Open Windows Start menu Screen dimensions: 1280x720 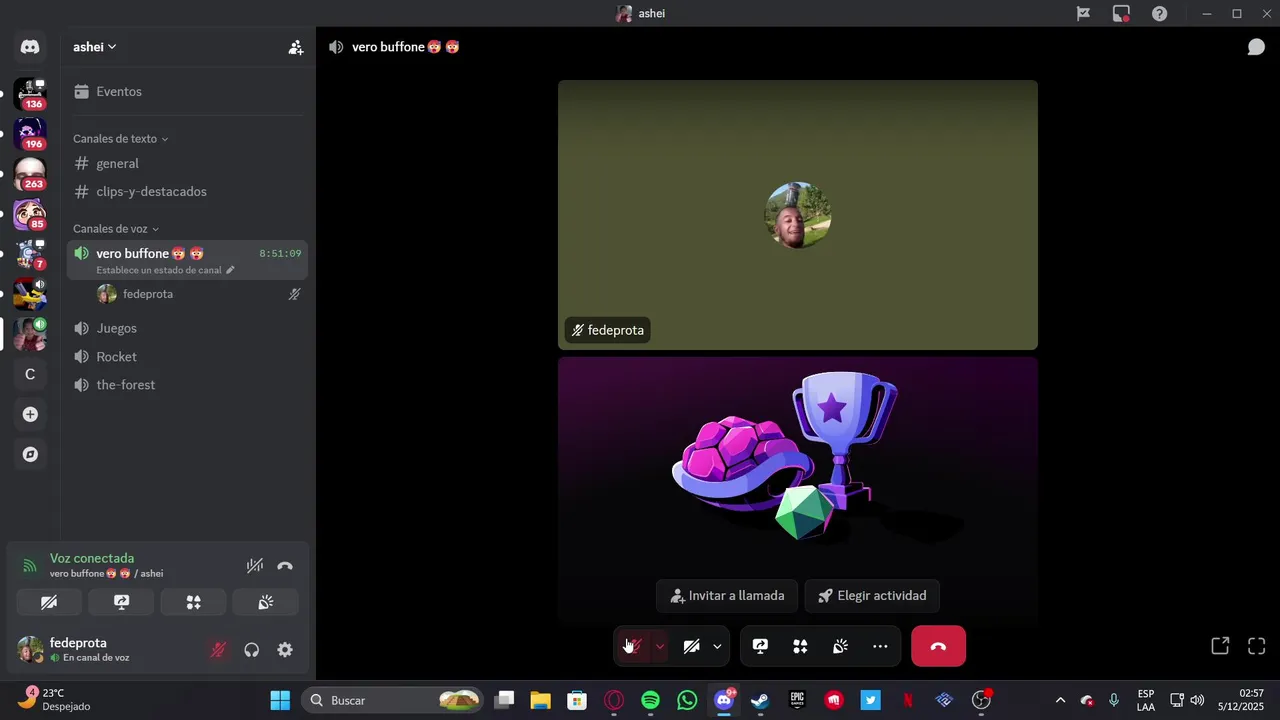280,700
